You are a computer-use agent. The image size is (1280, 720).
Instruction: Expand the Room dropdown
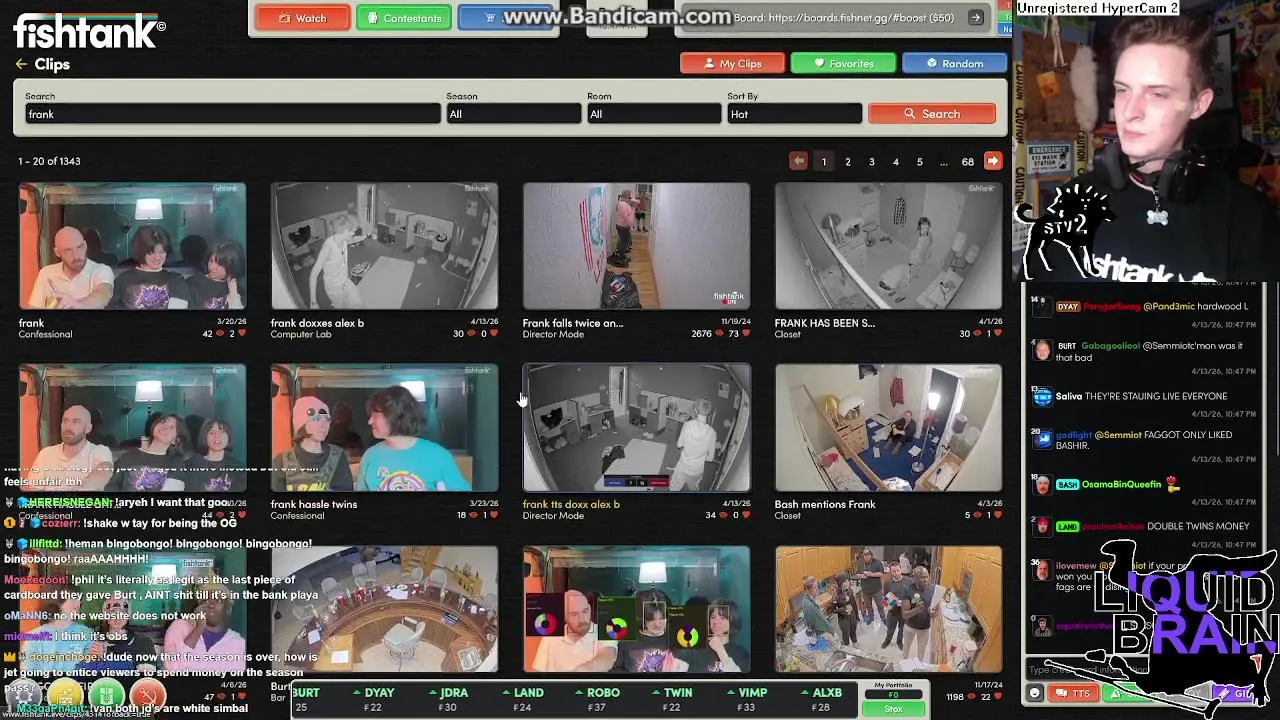click(x=654, y=114)
